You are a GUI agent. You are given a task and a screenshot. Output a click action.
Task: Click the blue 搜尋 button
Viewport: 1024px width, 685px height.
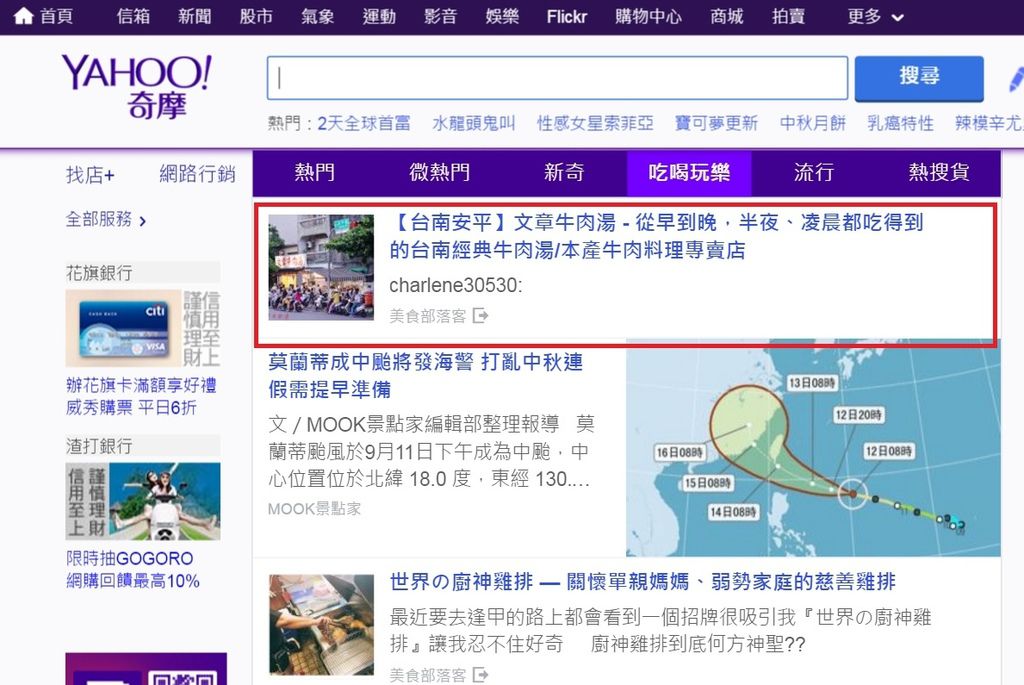pos(919,78)
